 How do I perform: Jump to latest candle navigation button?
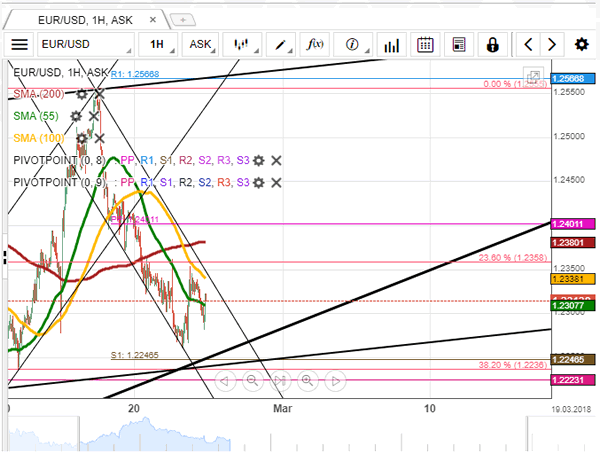[280, 381]
